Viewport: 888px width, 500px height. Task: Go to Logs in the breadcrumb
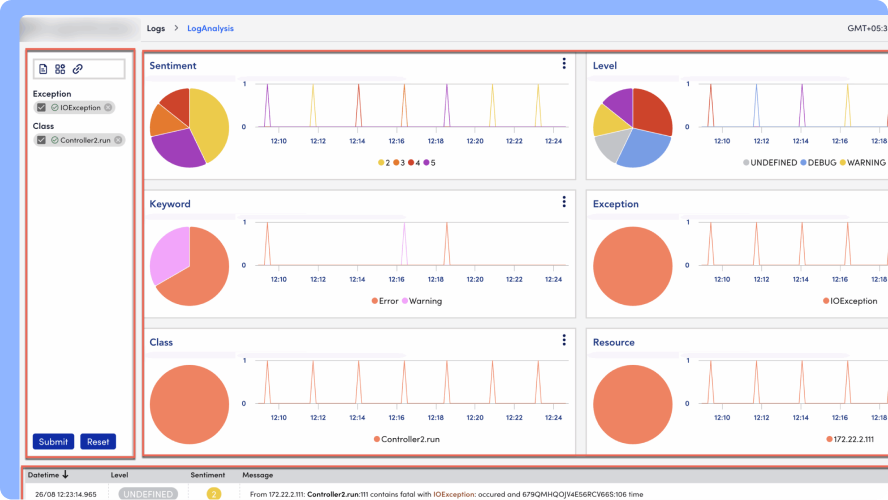[156, 28]
